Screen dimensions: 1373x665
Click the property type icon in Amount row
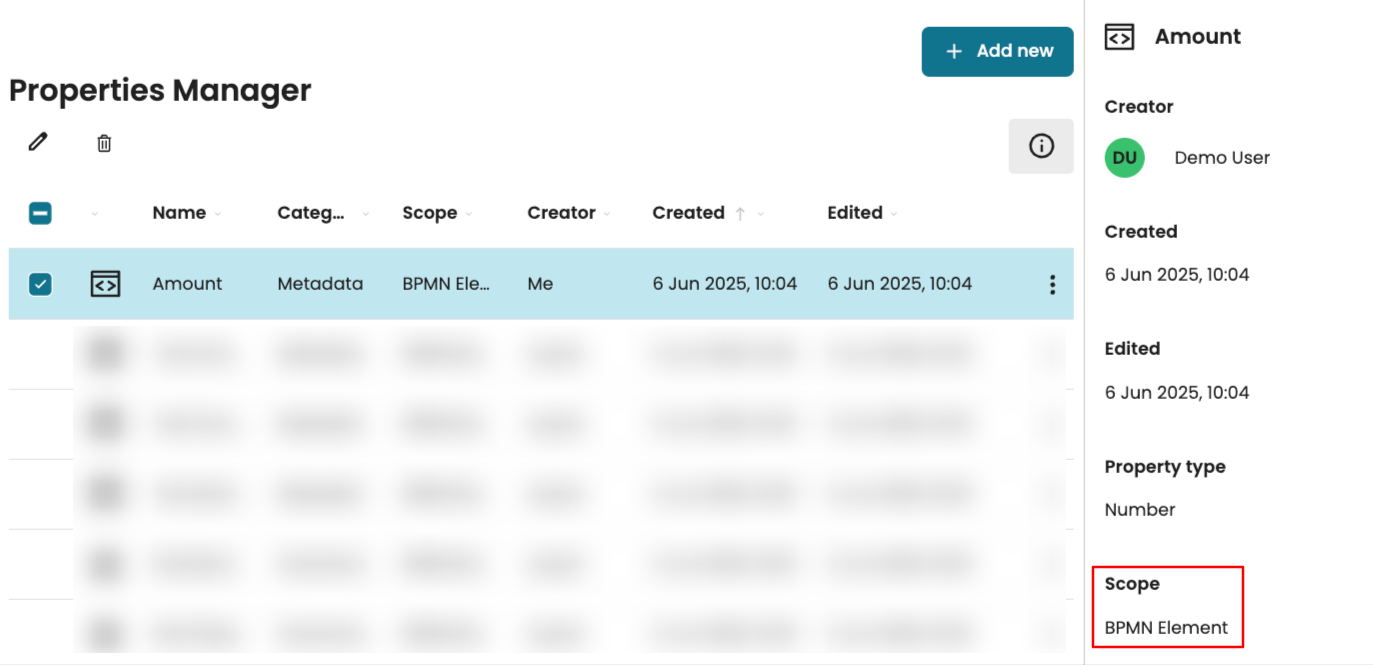pyautogui.click(x=105, y=284)
